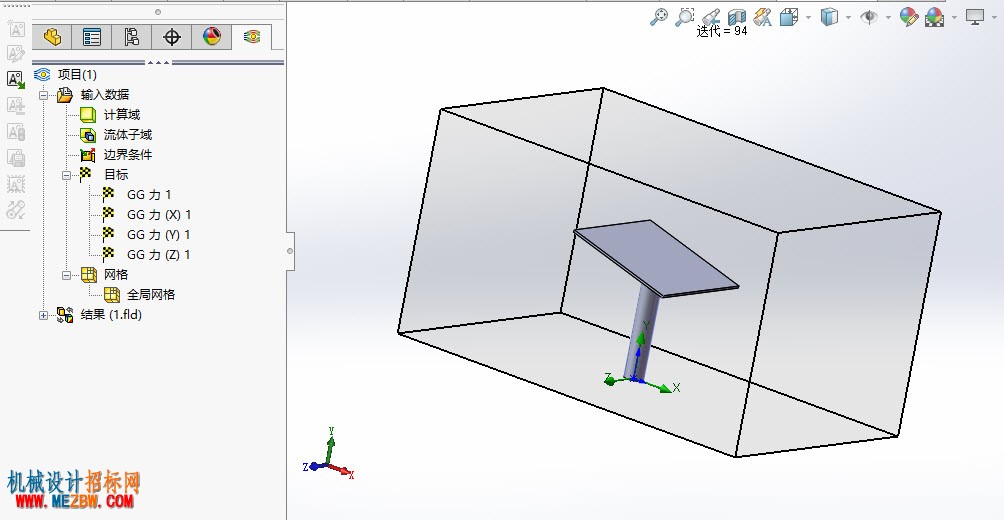Open the Display Style cube icon
Screen dimensions: 1004x520
pyautogui.click(x=829, y=17)
